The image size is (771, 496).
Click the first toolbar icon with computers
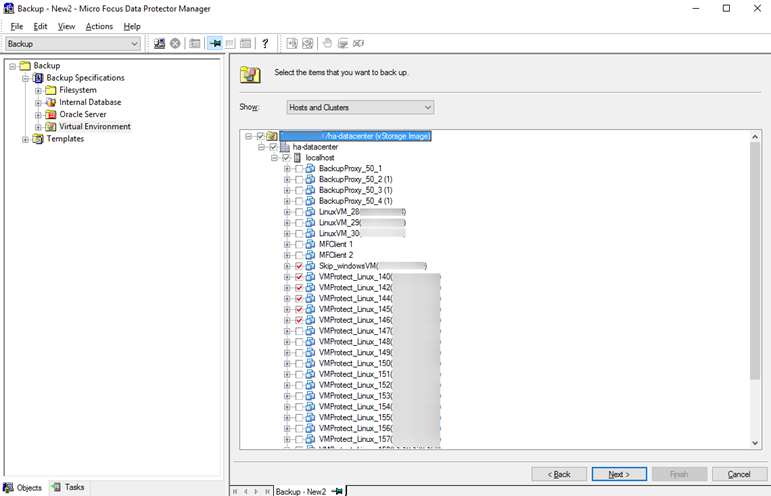point(159,44)
